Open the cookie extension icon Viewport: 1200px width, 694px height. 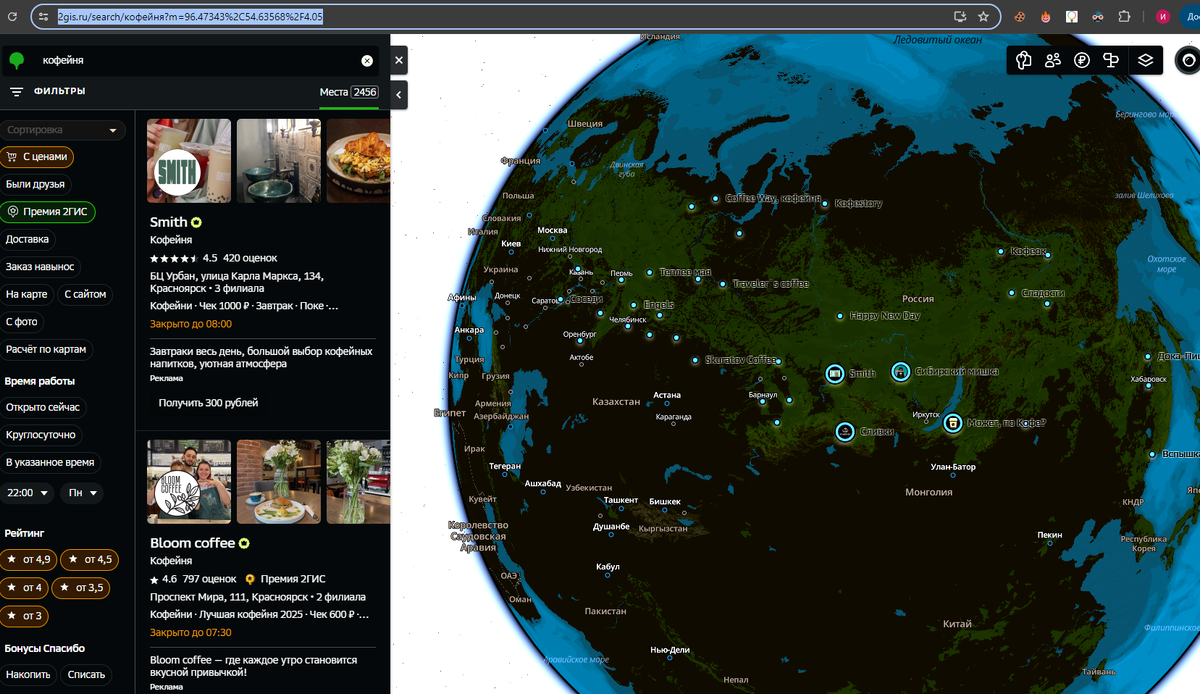click(1020, 17)
